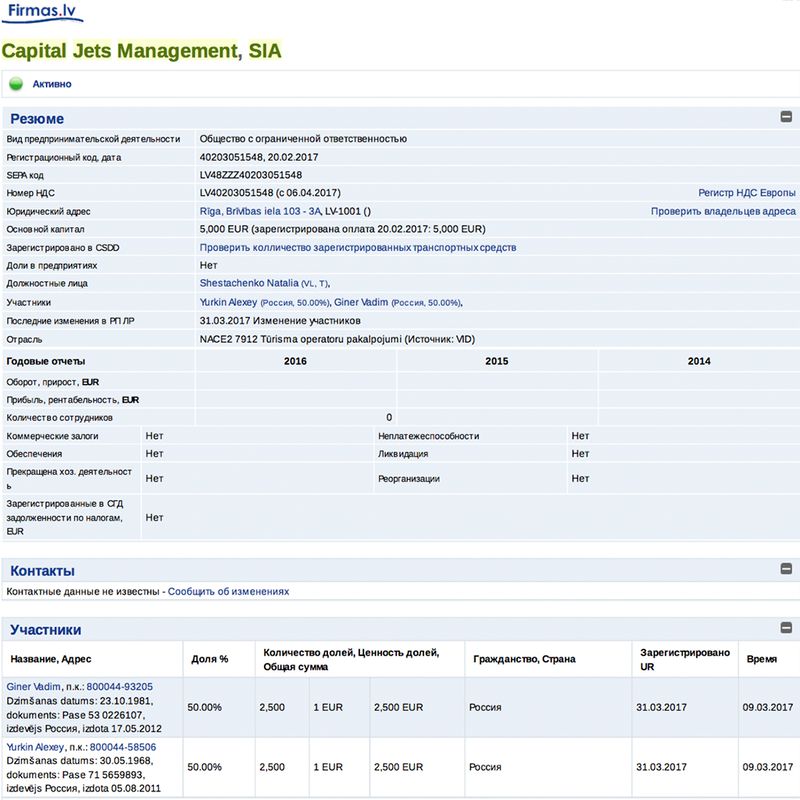
Task: Open Giner Vadim link in participants table
Action: point(33,687)
